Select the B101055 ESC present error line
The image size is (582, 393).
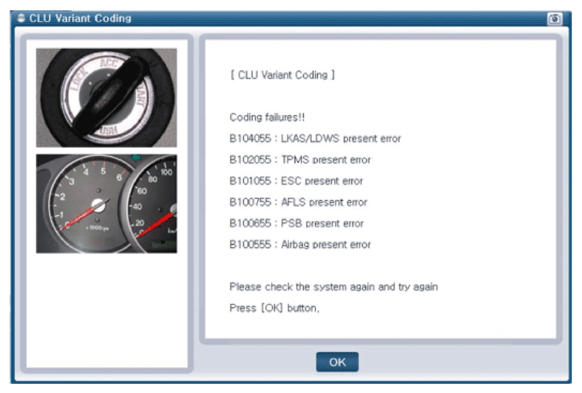click(296, 181)
